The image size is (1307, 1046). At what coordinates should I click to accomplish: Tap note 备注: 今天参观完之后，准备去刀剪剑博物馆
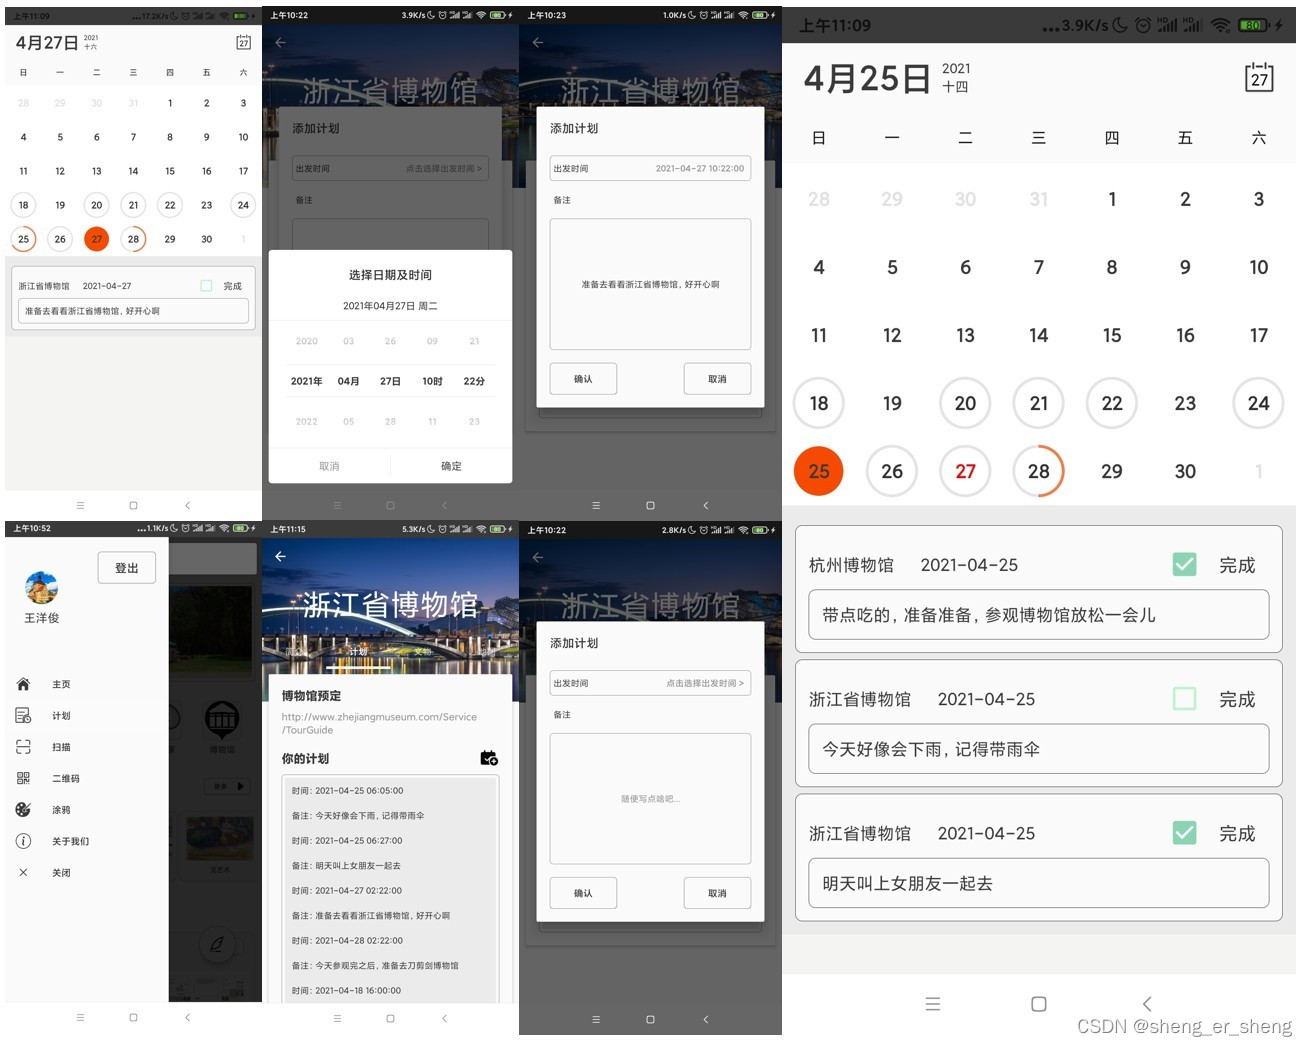click(x=375, y=965)
